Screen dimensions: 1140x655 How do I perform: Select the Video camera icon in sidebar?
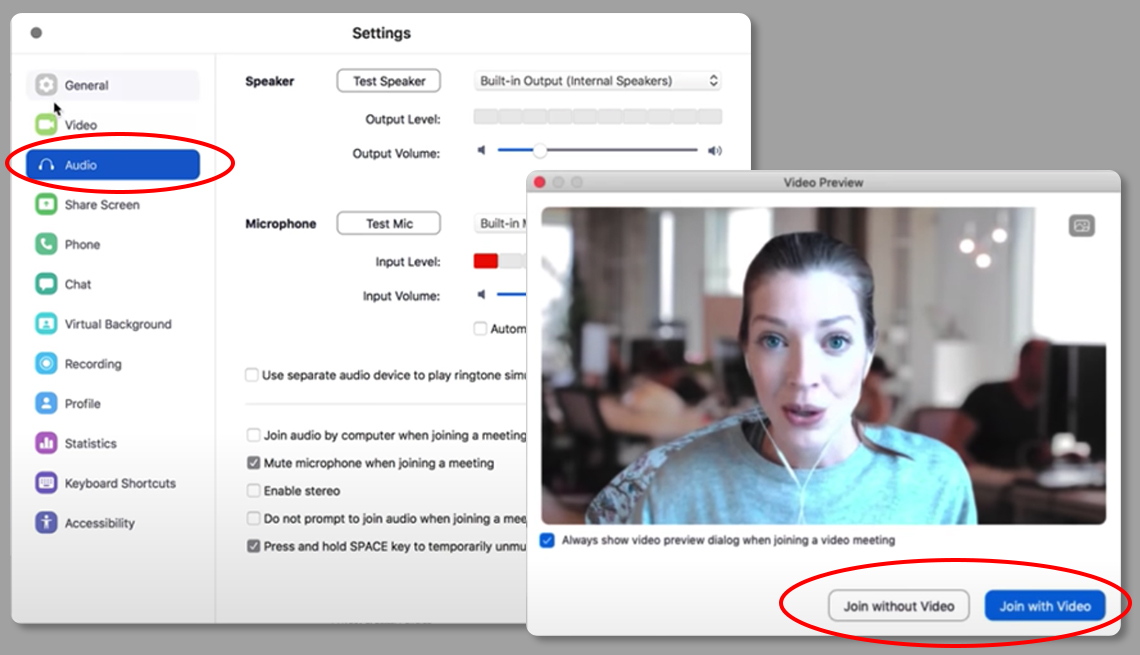click(x=46, y=125)
